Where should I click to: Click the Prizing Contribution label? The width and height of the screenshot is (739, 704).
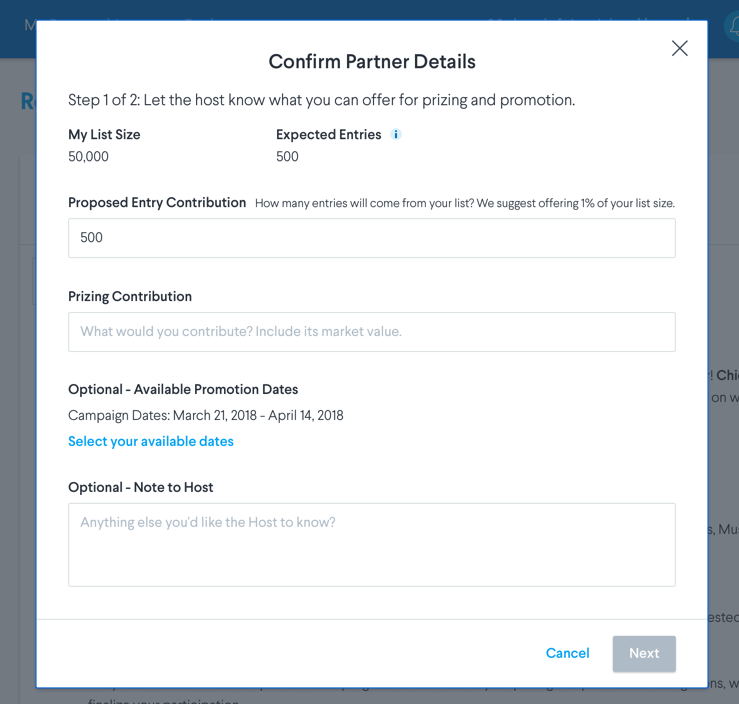(130, 296)
